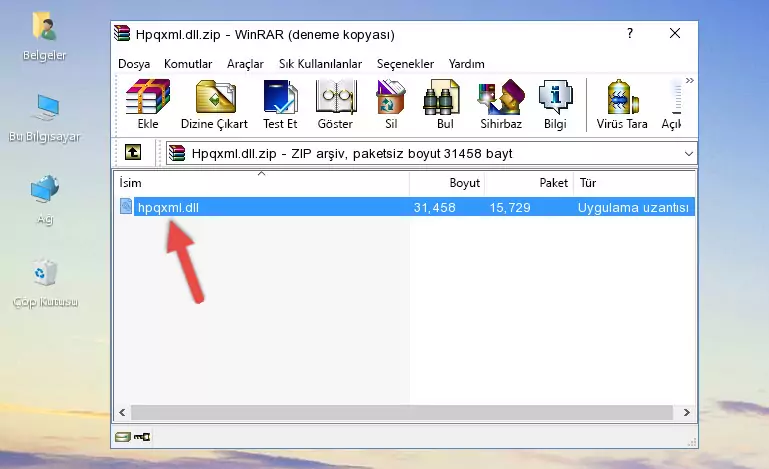769x469 pixels.
Task: Click the 15,729 packed size value
Action: 510,208
